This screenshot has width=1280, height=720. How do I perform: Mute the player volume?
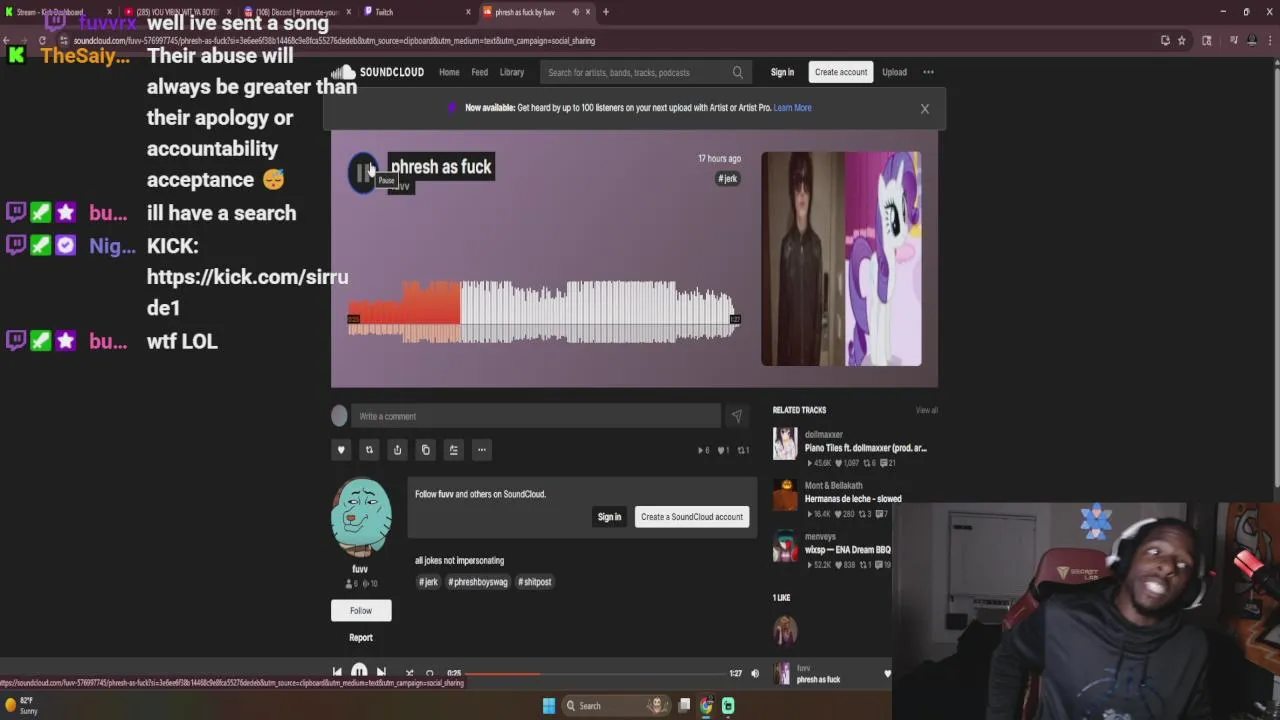point(755,673)
